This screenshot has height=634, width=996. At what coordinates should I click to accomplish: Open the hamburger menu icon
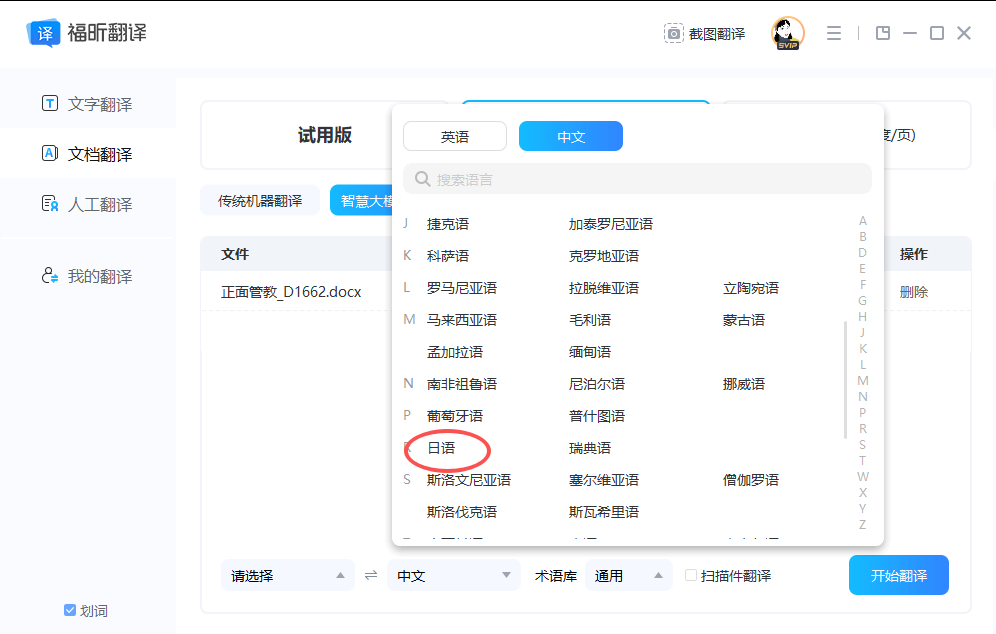[833, 33]
